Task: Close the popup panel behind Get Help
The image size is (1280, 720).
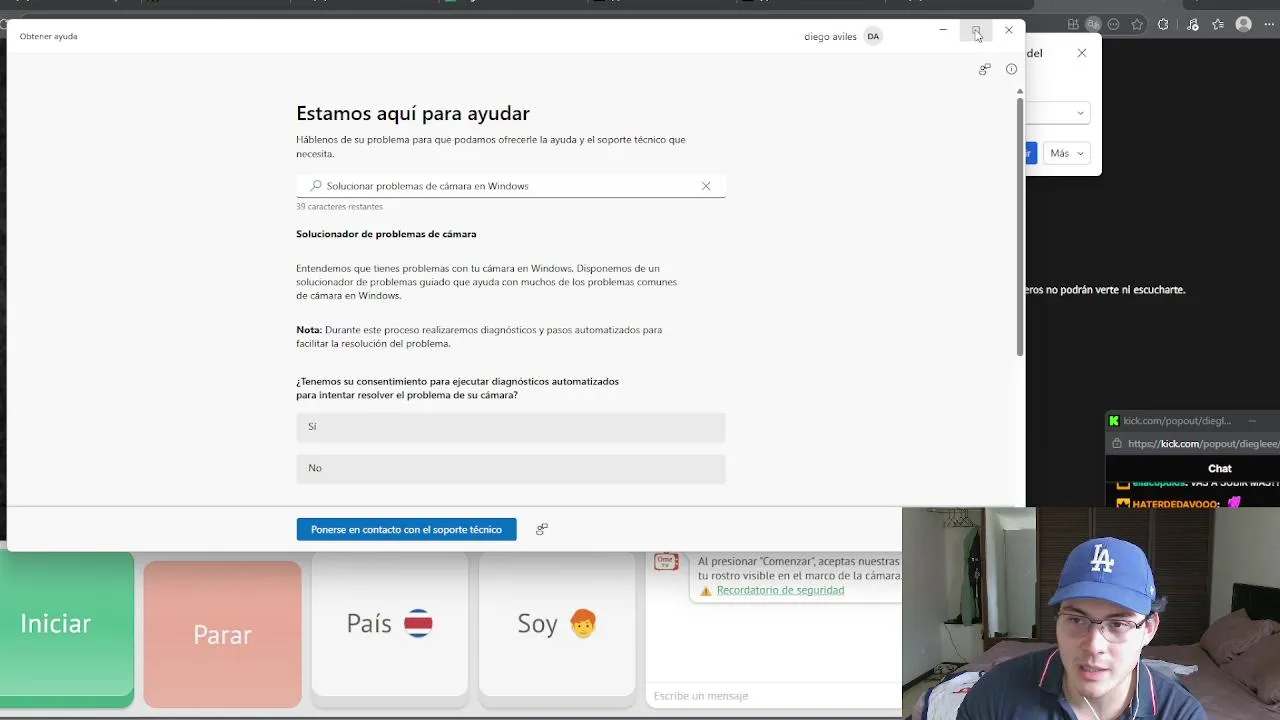Action: click(1081, 53)
